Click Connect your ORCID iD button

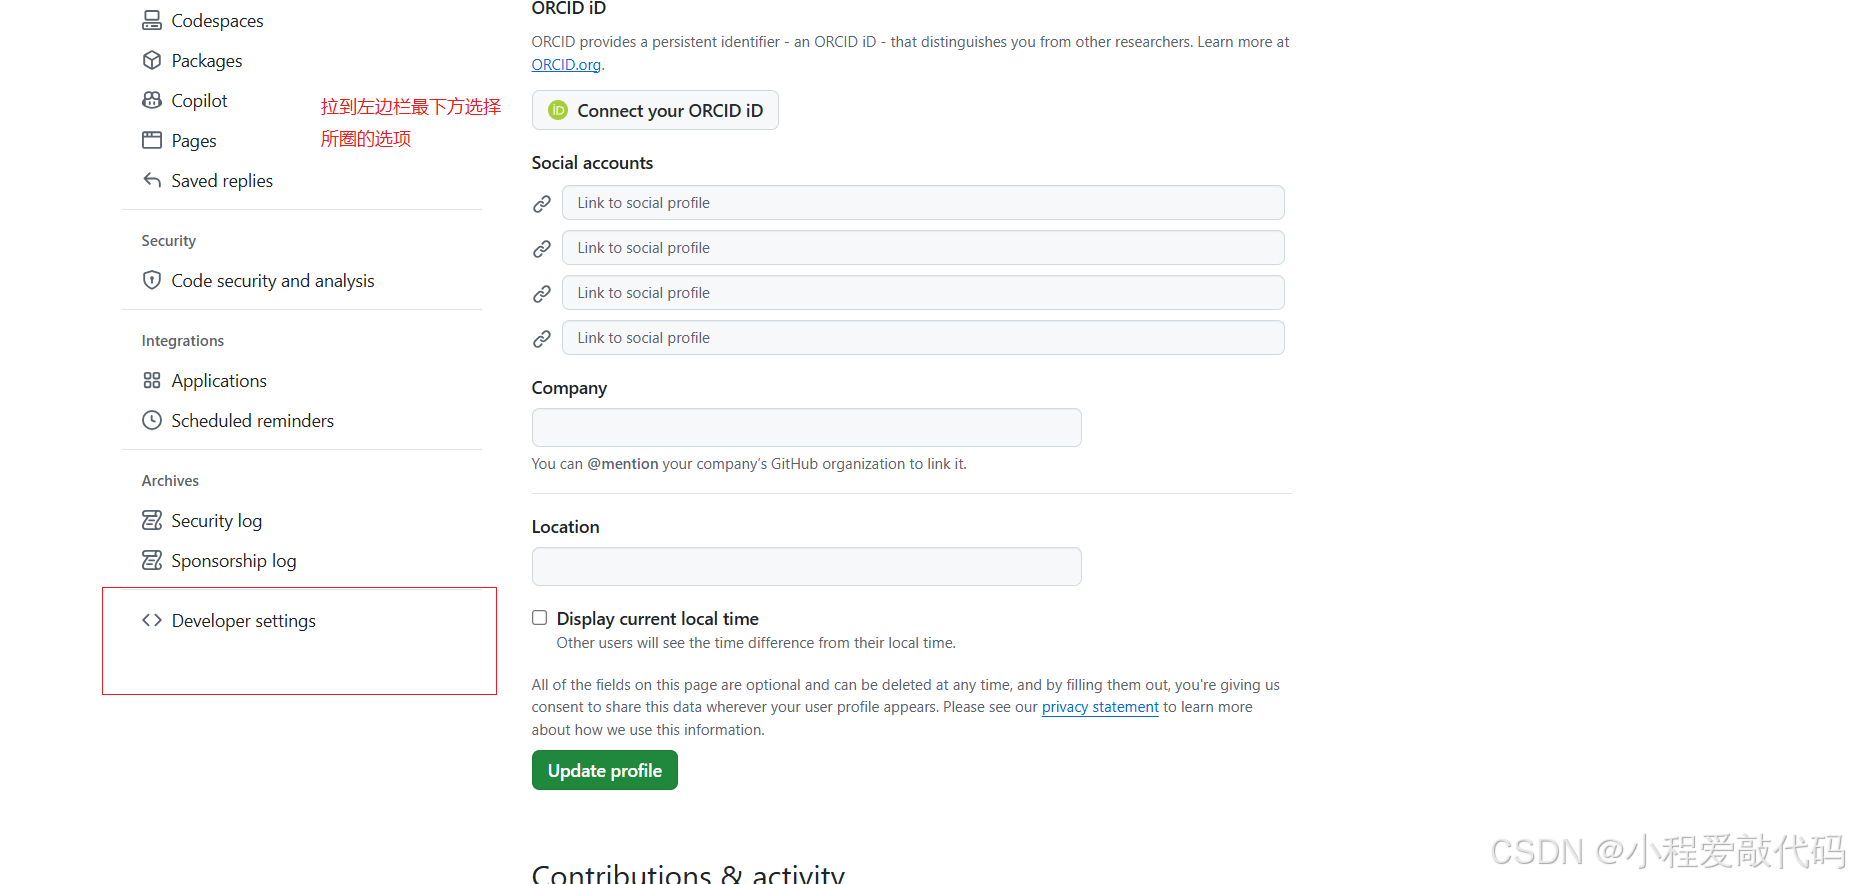pyautogui.click(x=655, y=110)
